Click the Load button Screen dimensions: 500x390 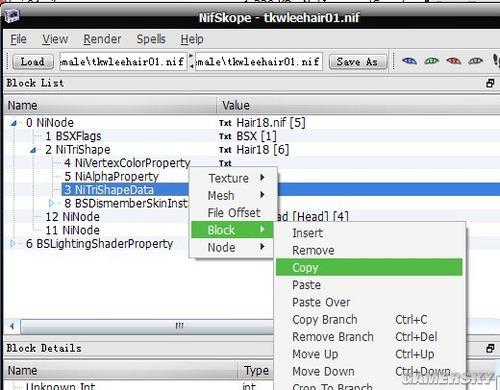(33, 62)
